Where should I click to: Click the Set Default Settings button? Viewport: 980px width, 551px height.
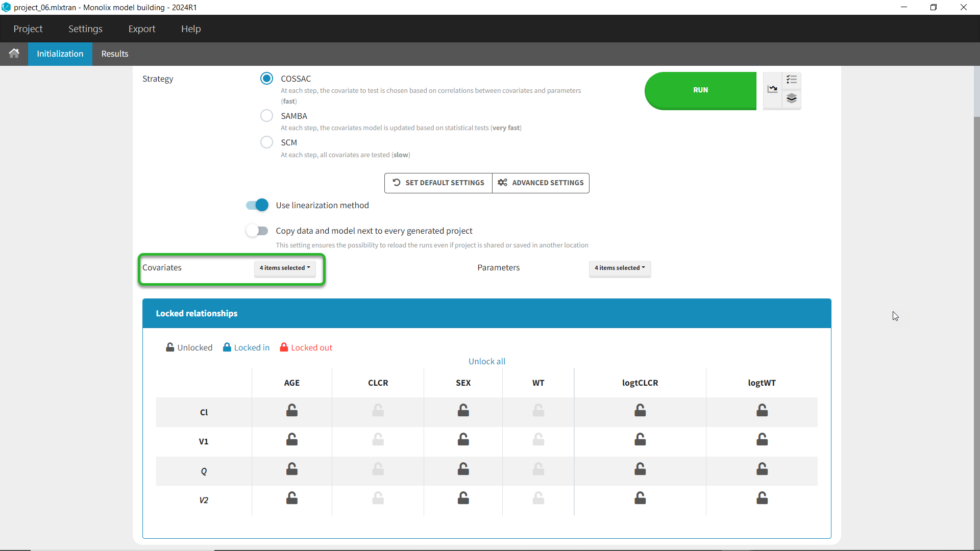438,183
